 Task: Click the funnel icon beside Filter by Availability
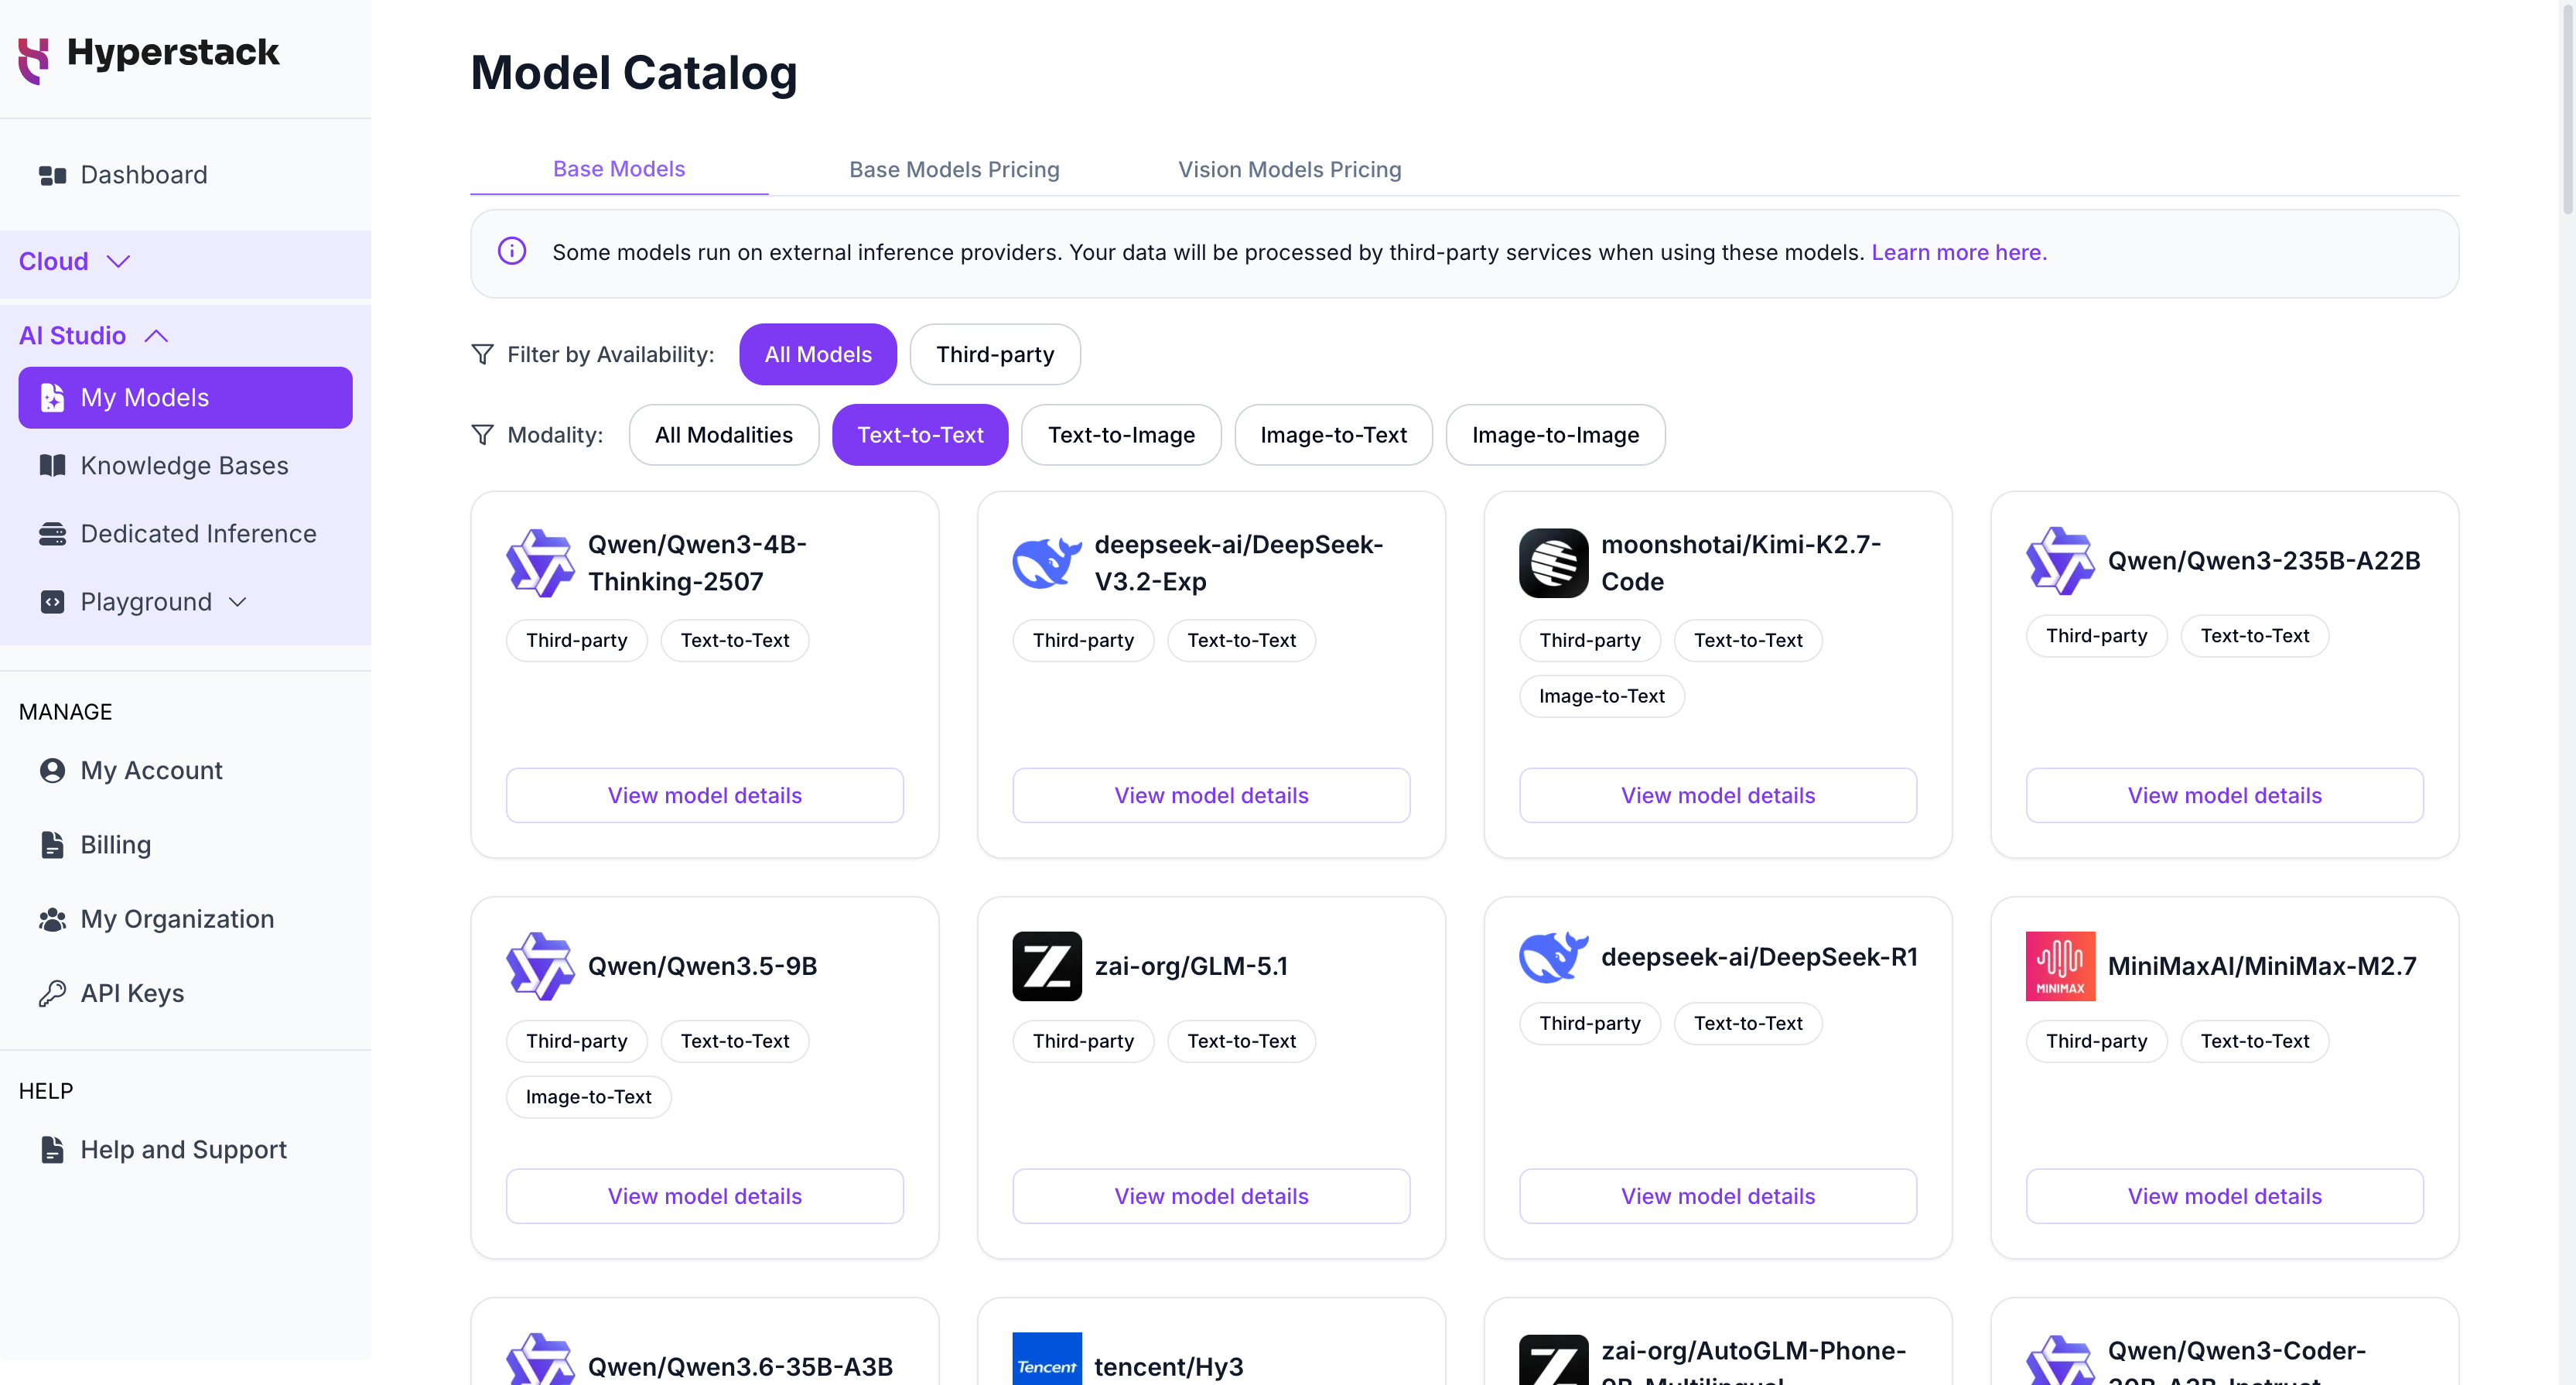[482, 355]
